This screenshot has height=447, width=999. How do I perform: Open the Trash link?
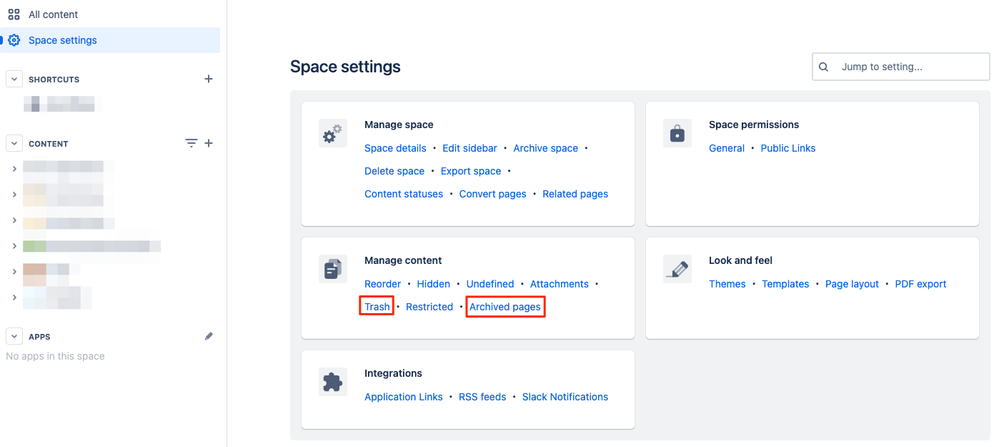[x=377, y=307]
